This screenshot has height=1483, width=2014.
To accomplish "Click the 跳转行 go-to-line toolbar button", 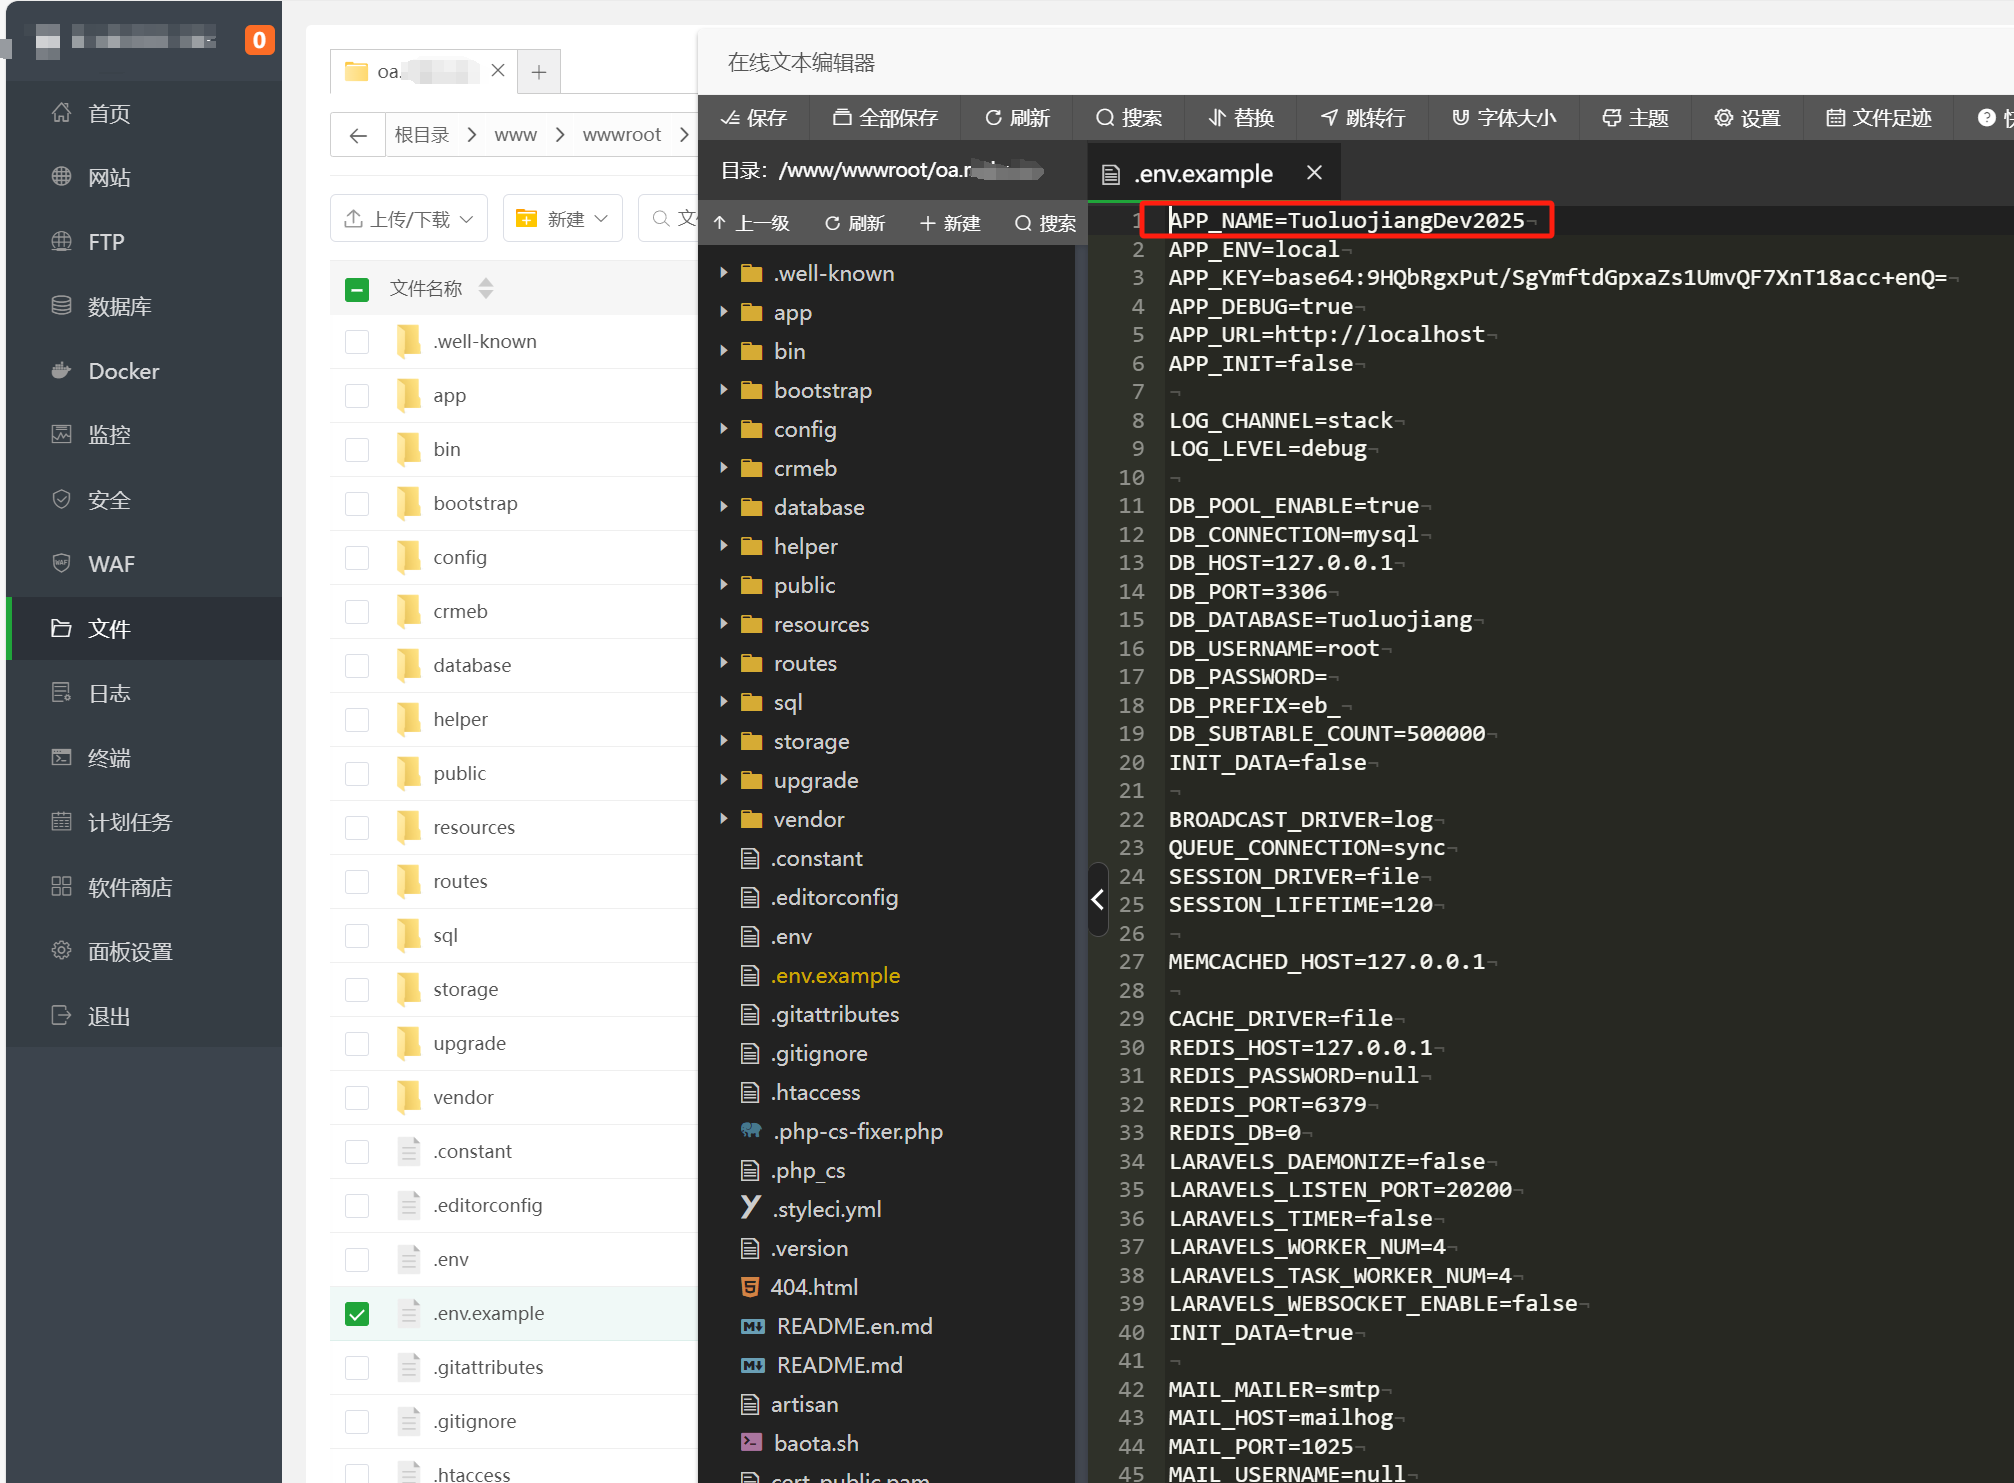I will 1363,118.
